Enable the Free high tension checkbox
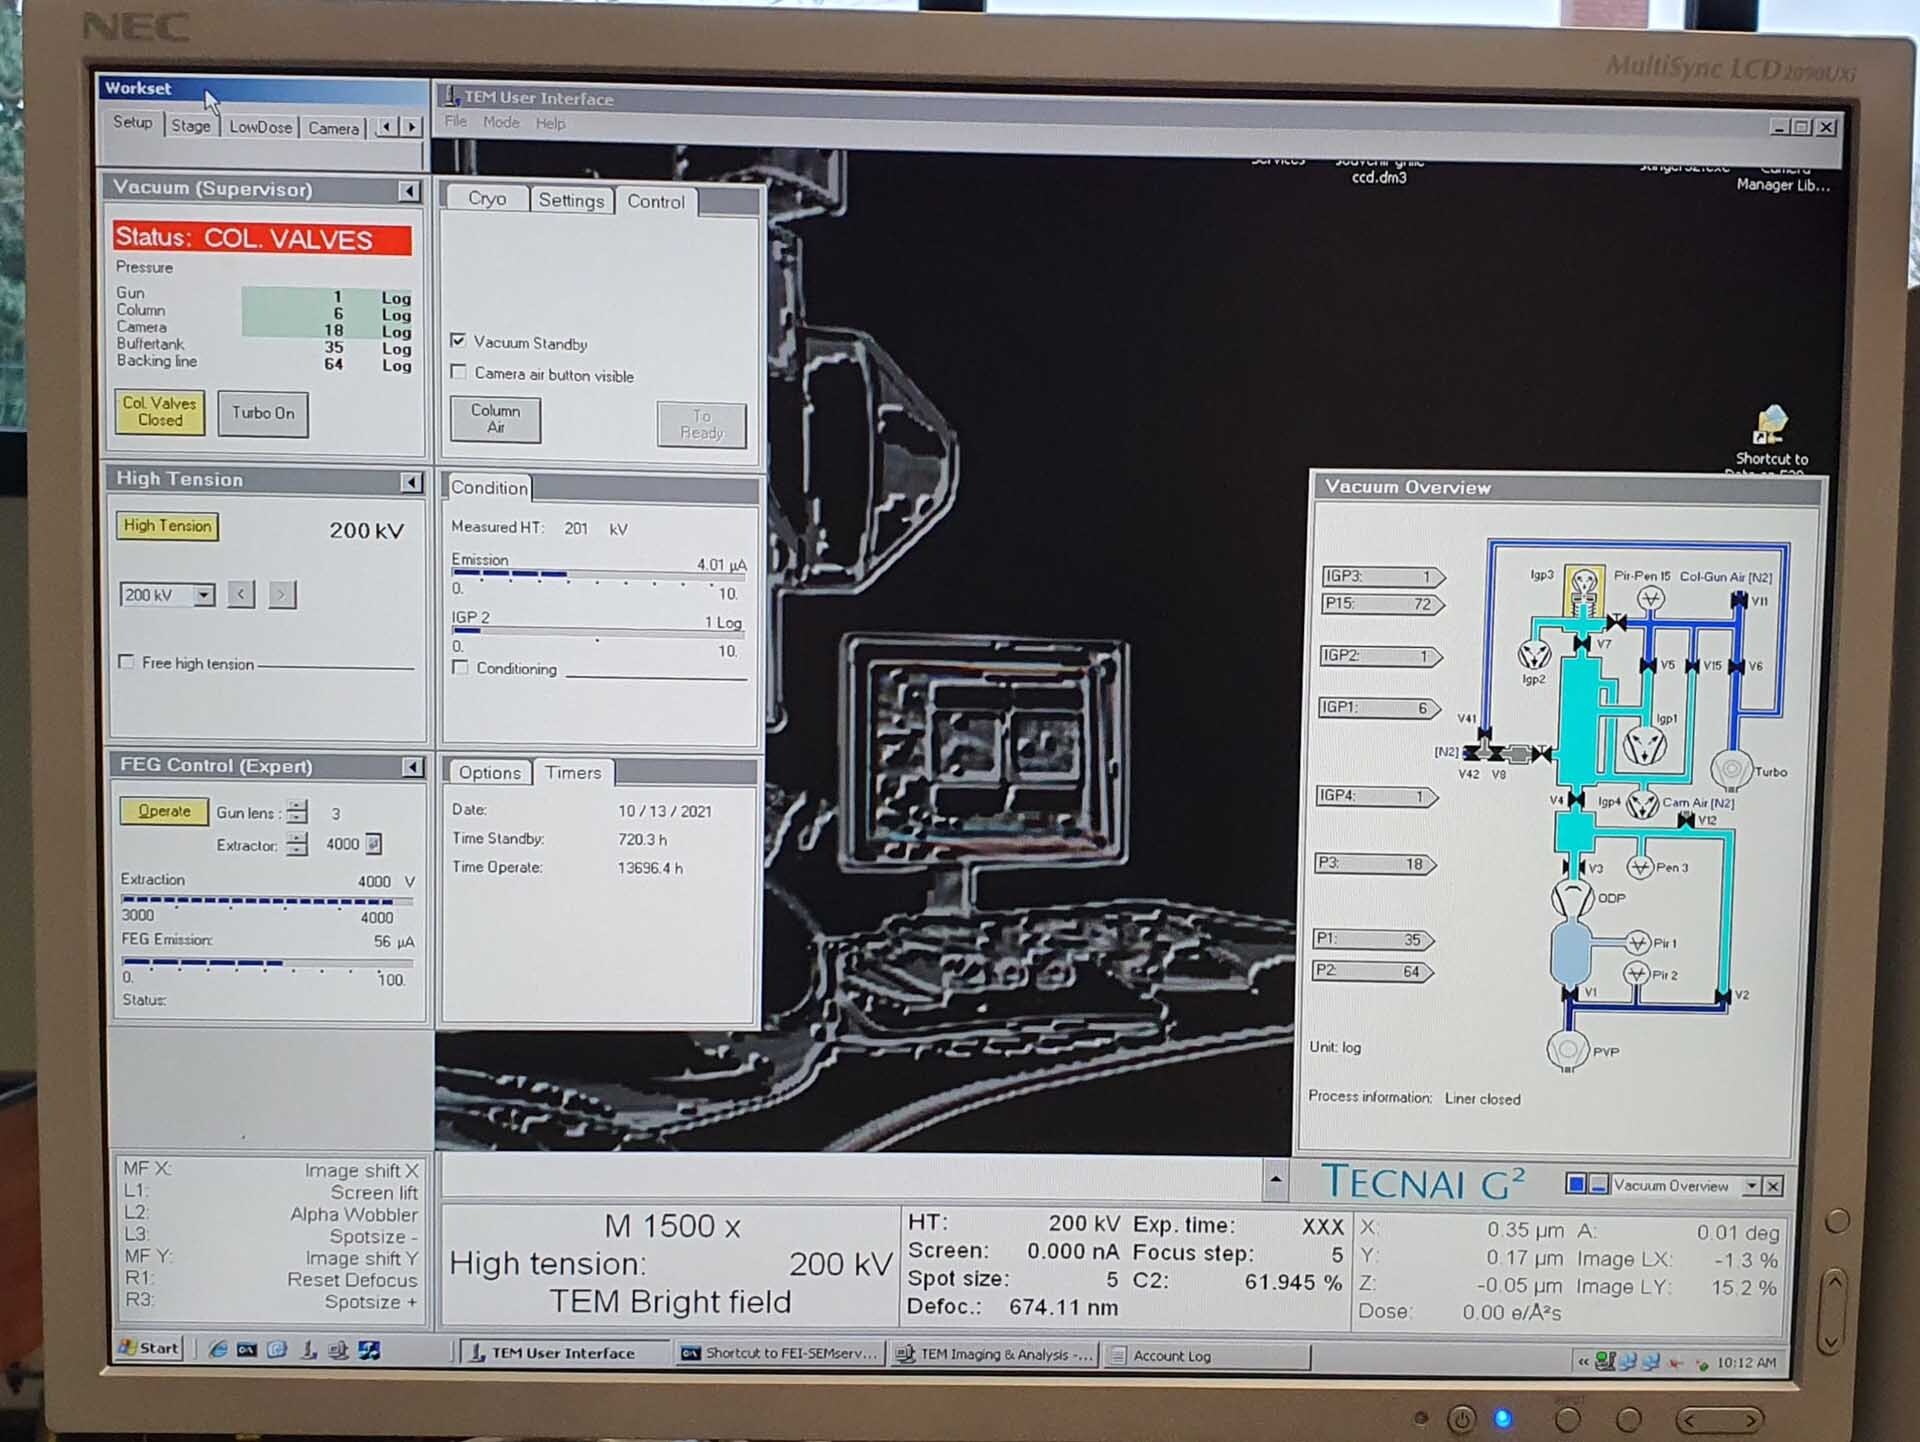This screenshot has height=1442, width=1920. [127, 662]
